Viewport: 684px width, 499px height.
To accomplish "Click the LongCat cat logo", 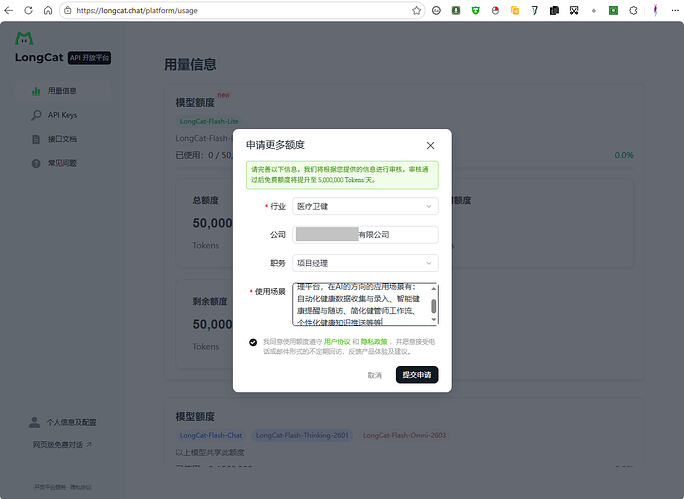I will tap(24, 38).
